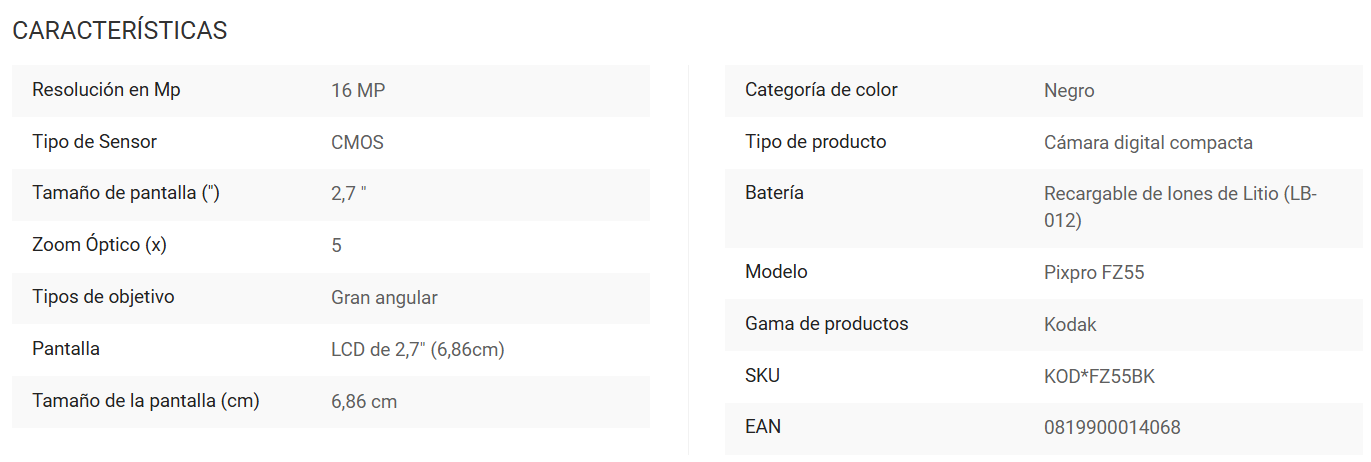Click the Categoría de color label
Screen dimensions: 1371x462
tap(821, 90)
